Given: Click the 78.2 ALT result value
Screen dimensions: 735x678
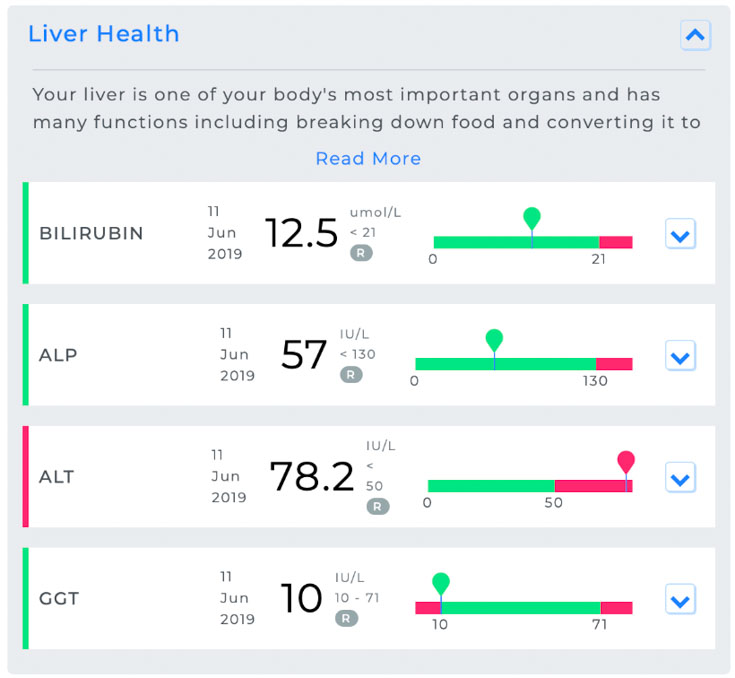Looking at the screenshot, I should coord(312,477).
